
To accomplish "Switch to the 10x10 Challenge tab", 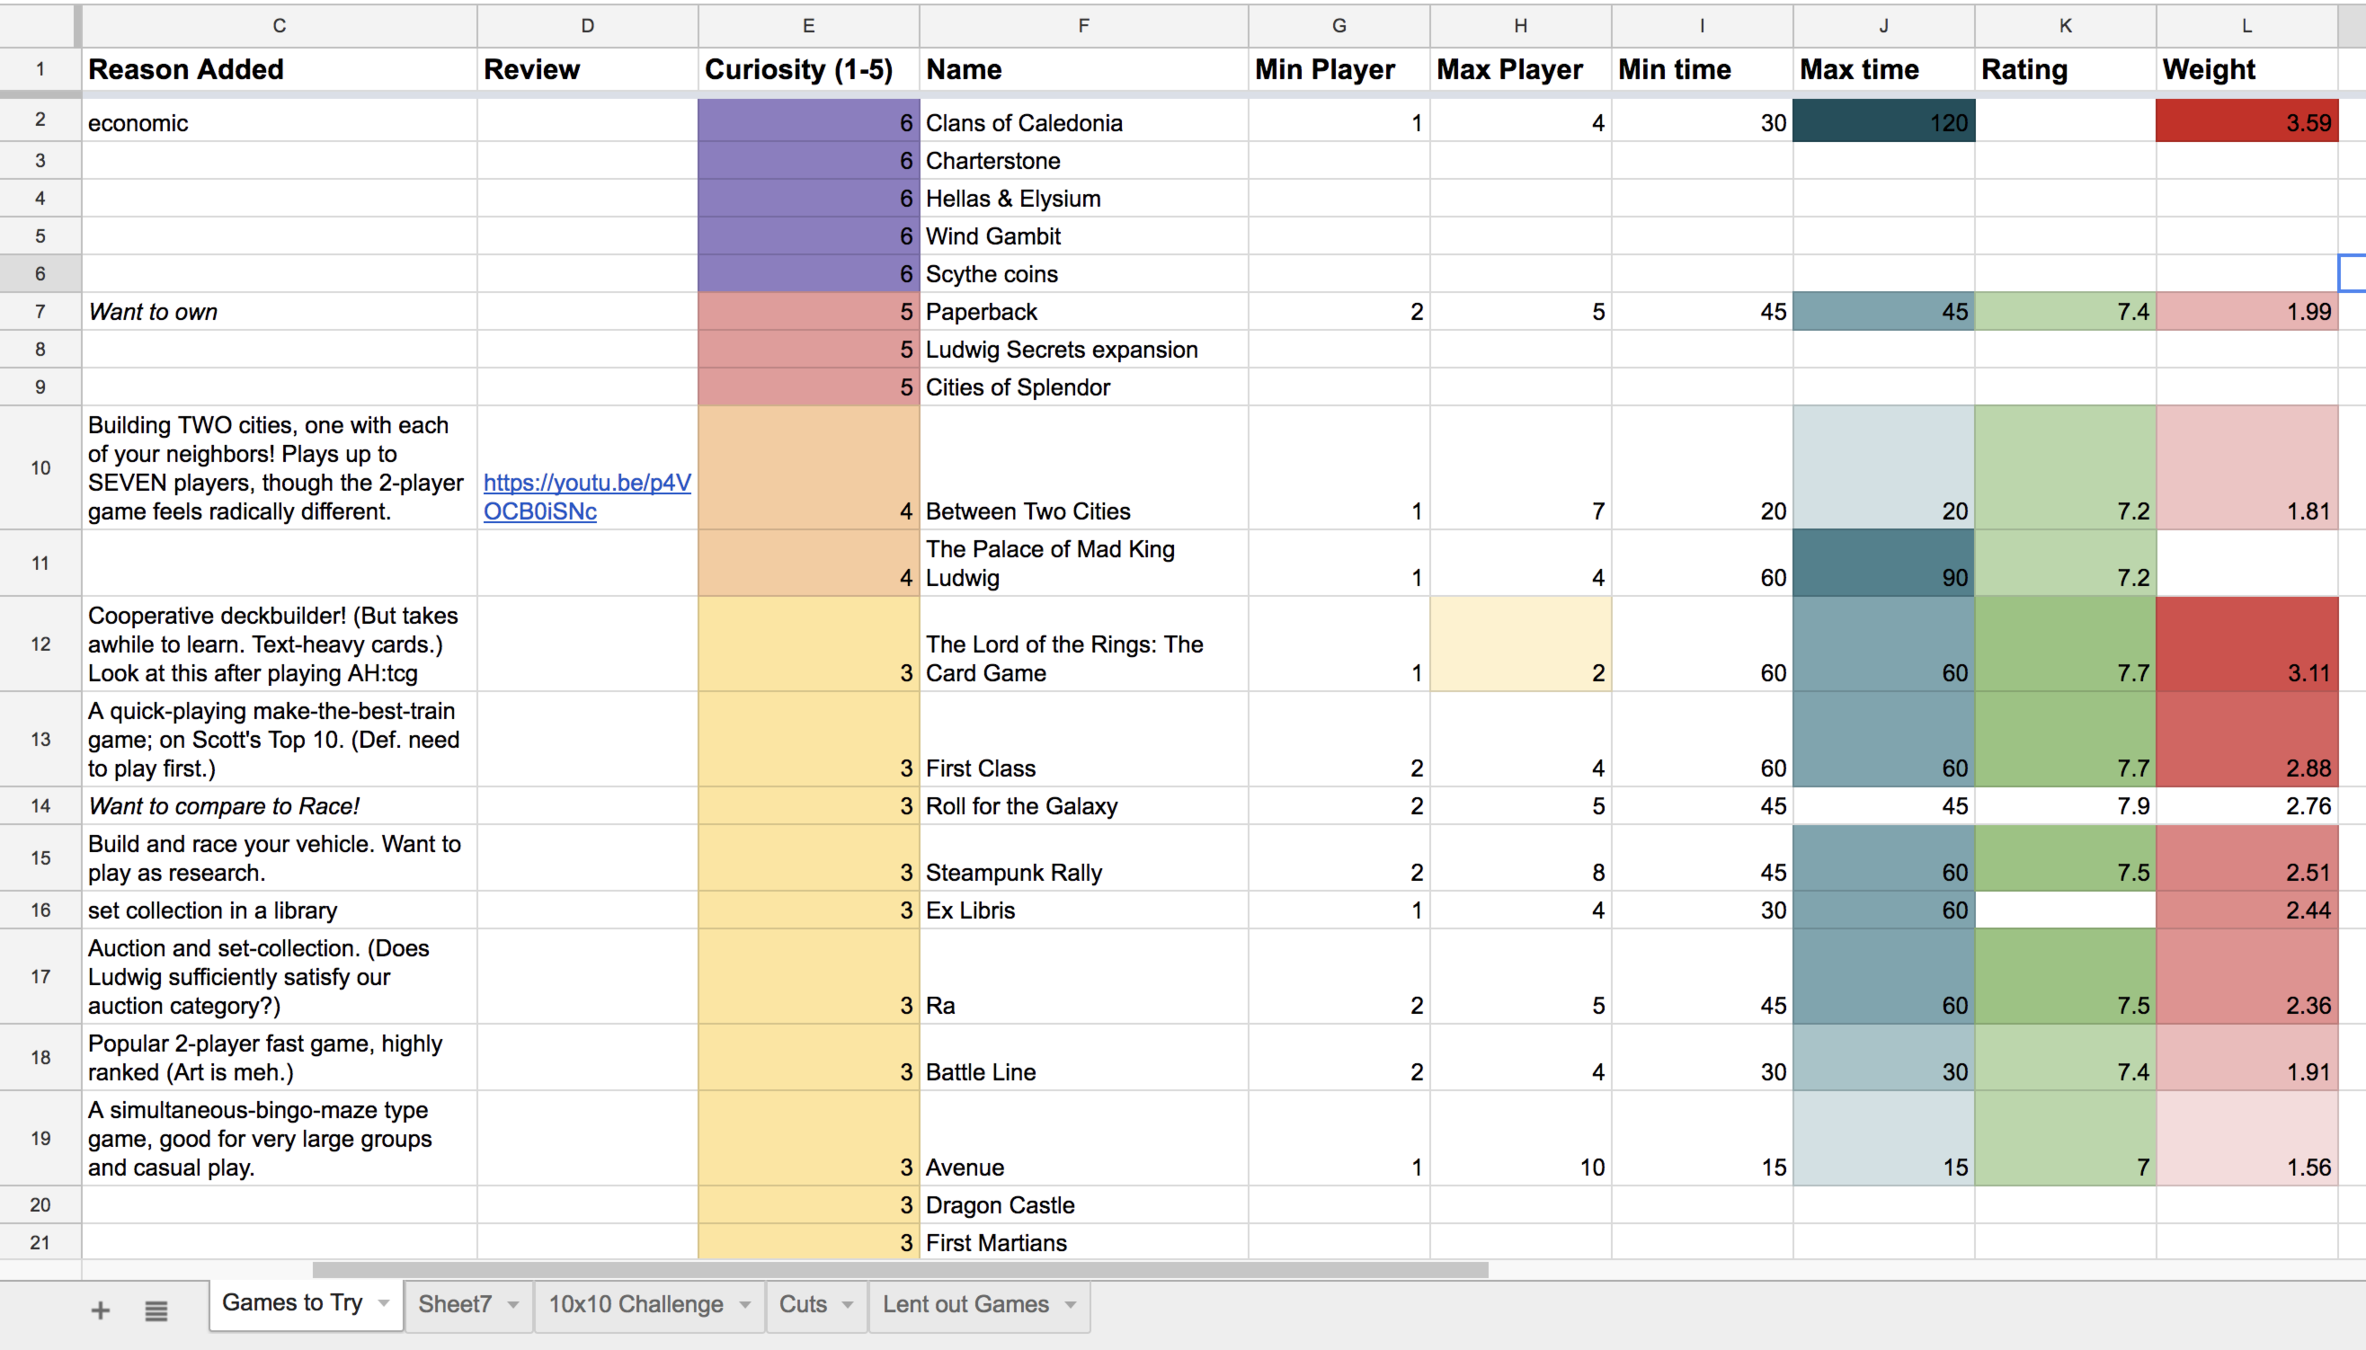I will click(x=635, y=1305).
